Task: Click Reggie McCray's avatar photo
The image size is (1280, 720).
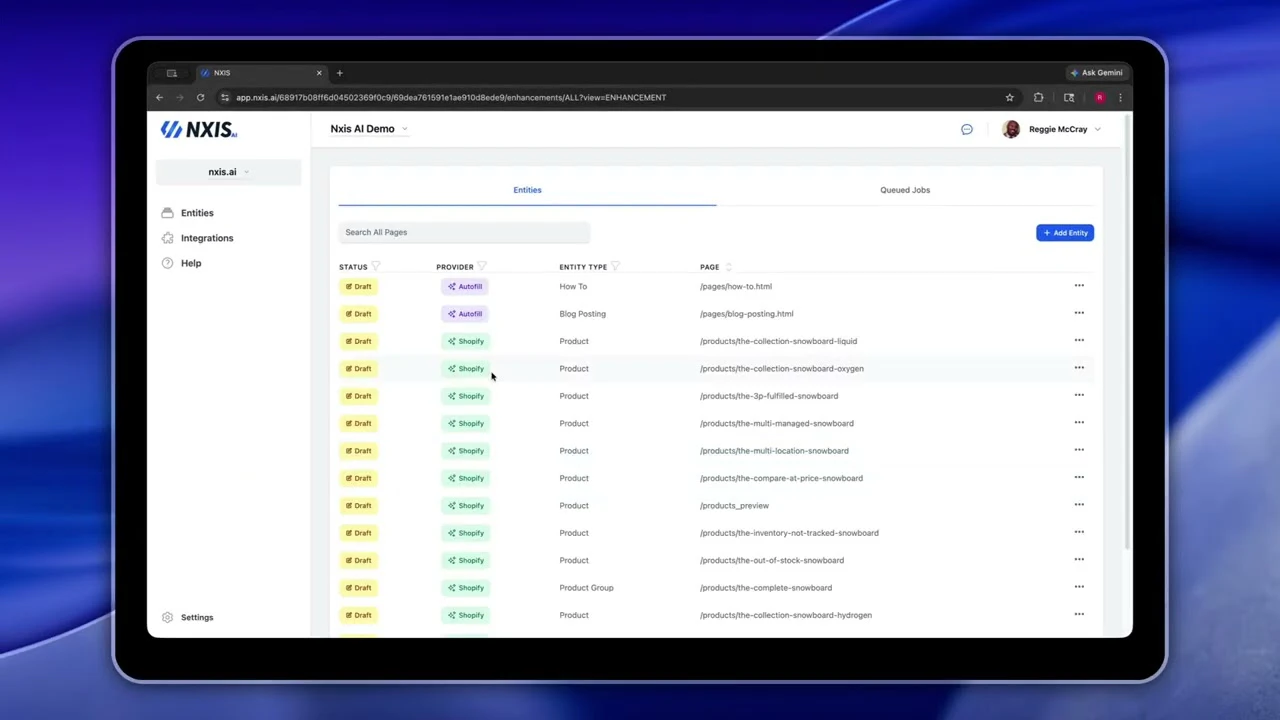Action: [x=1011, y=129]
